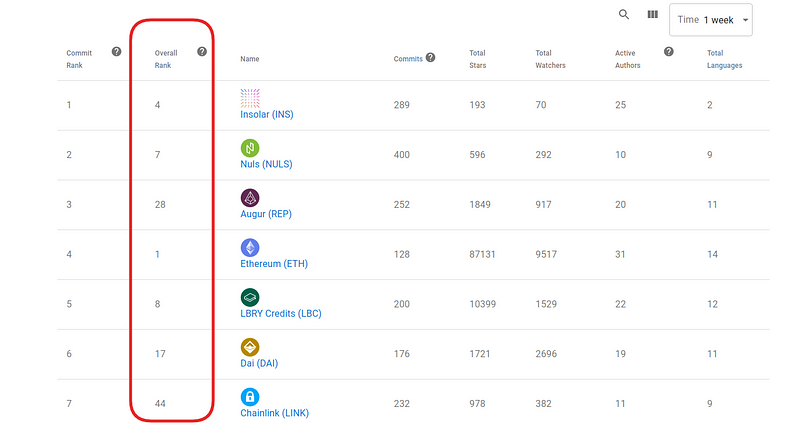Click the Nuls green logo
Screen dimensions: 800x428
point(250,148)
